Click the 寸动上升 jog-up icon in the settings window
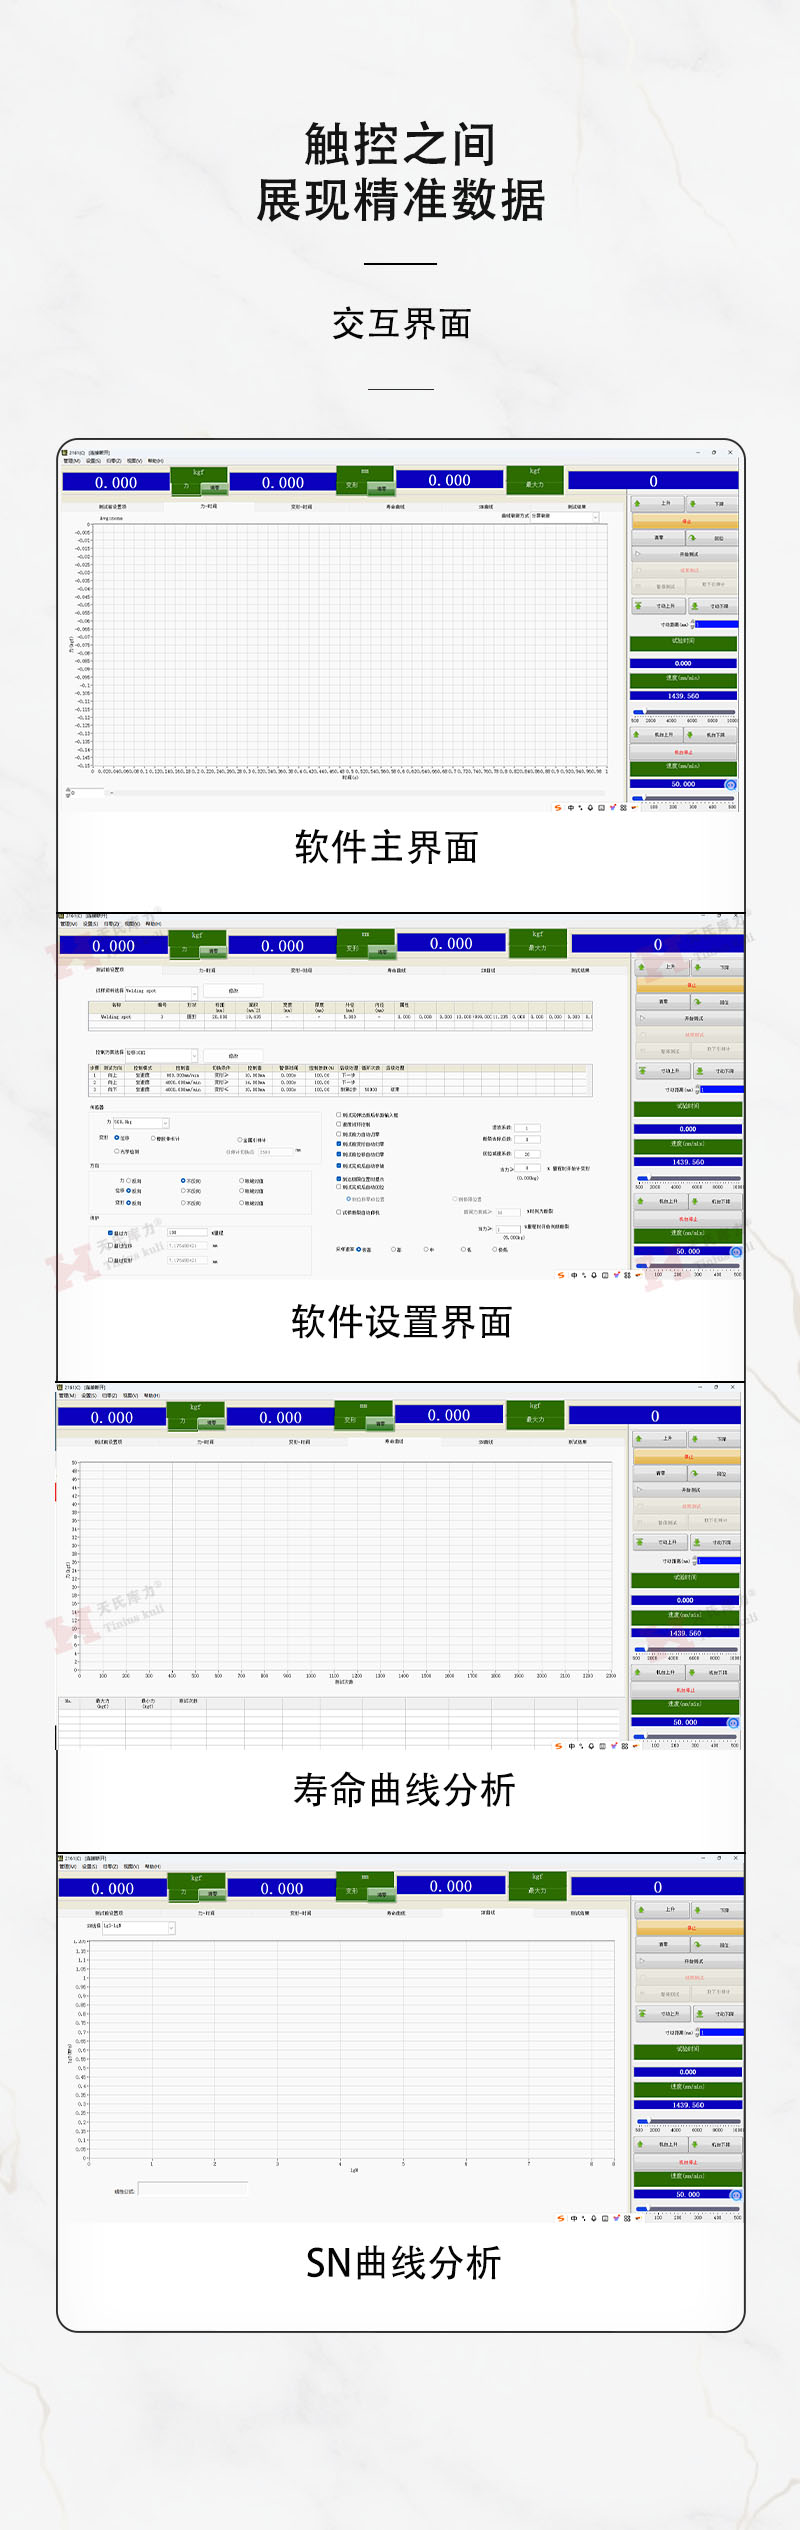Viewport: 800px width, 2530px height. point(662,1071)
